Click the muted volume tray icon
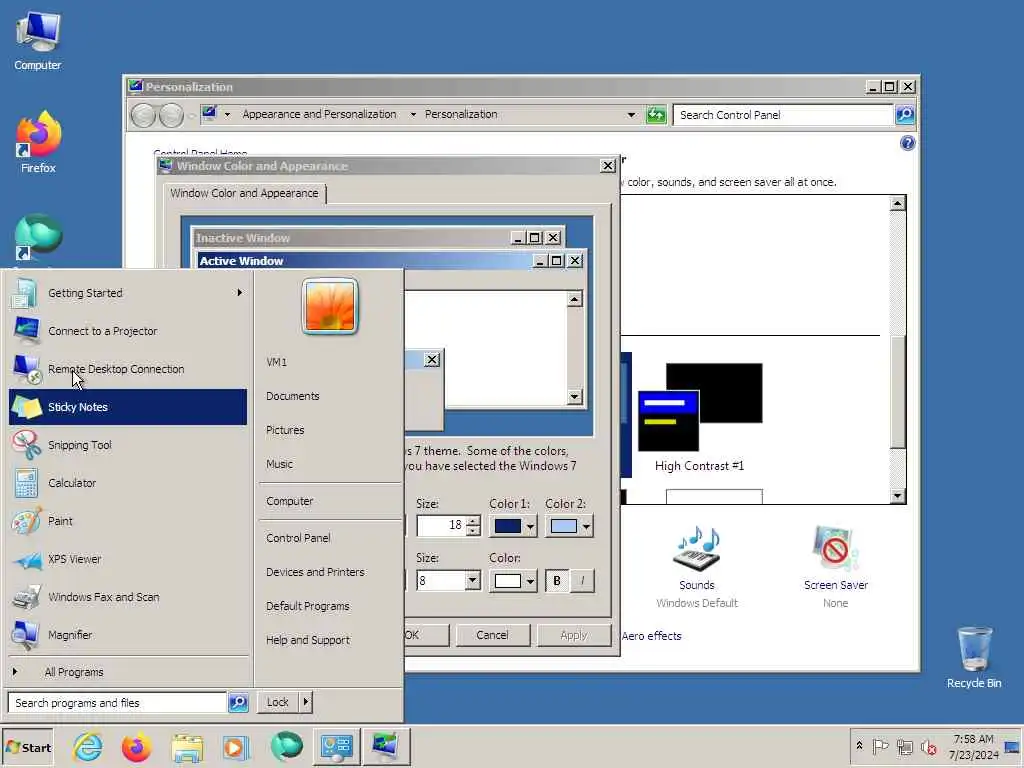Screen dimensions: 1024x768 click(x=928, y=746)
